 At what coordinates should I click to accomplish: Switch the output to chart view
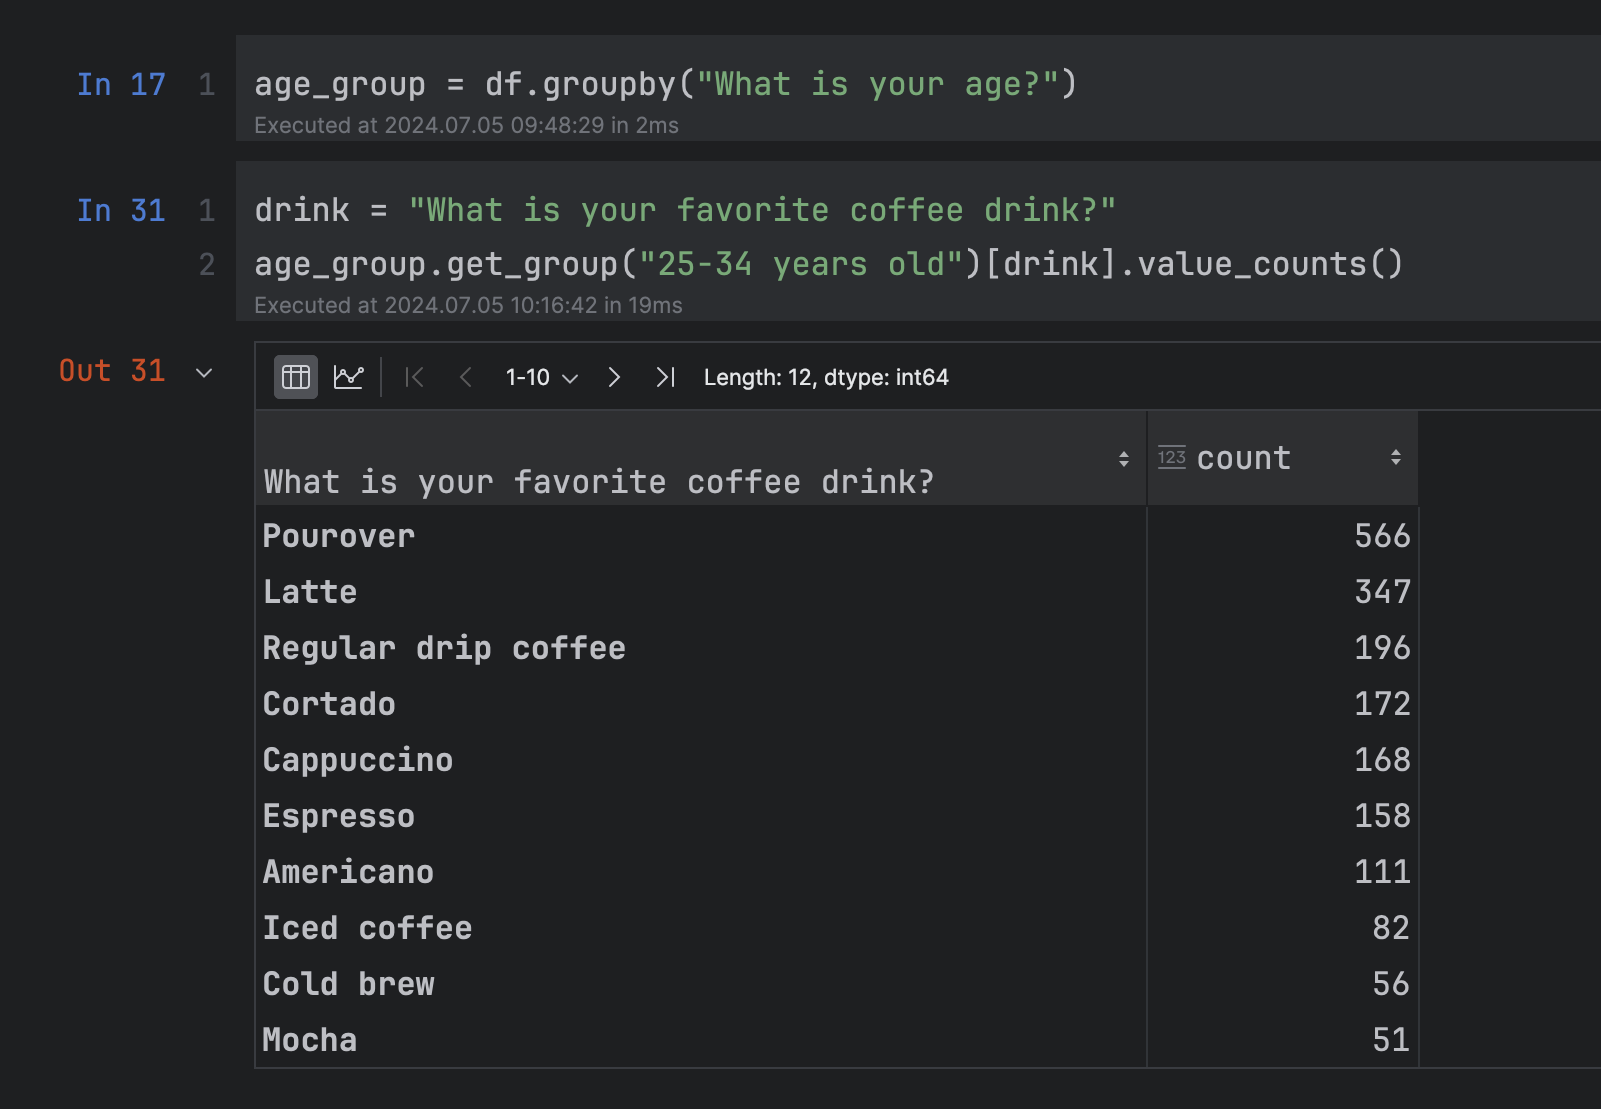[349, 377]
